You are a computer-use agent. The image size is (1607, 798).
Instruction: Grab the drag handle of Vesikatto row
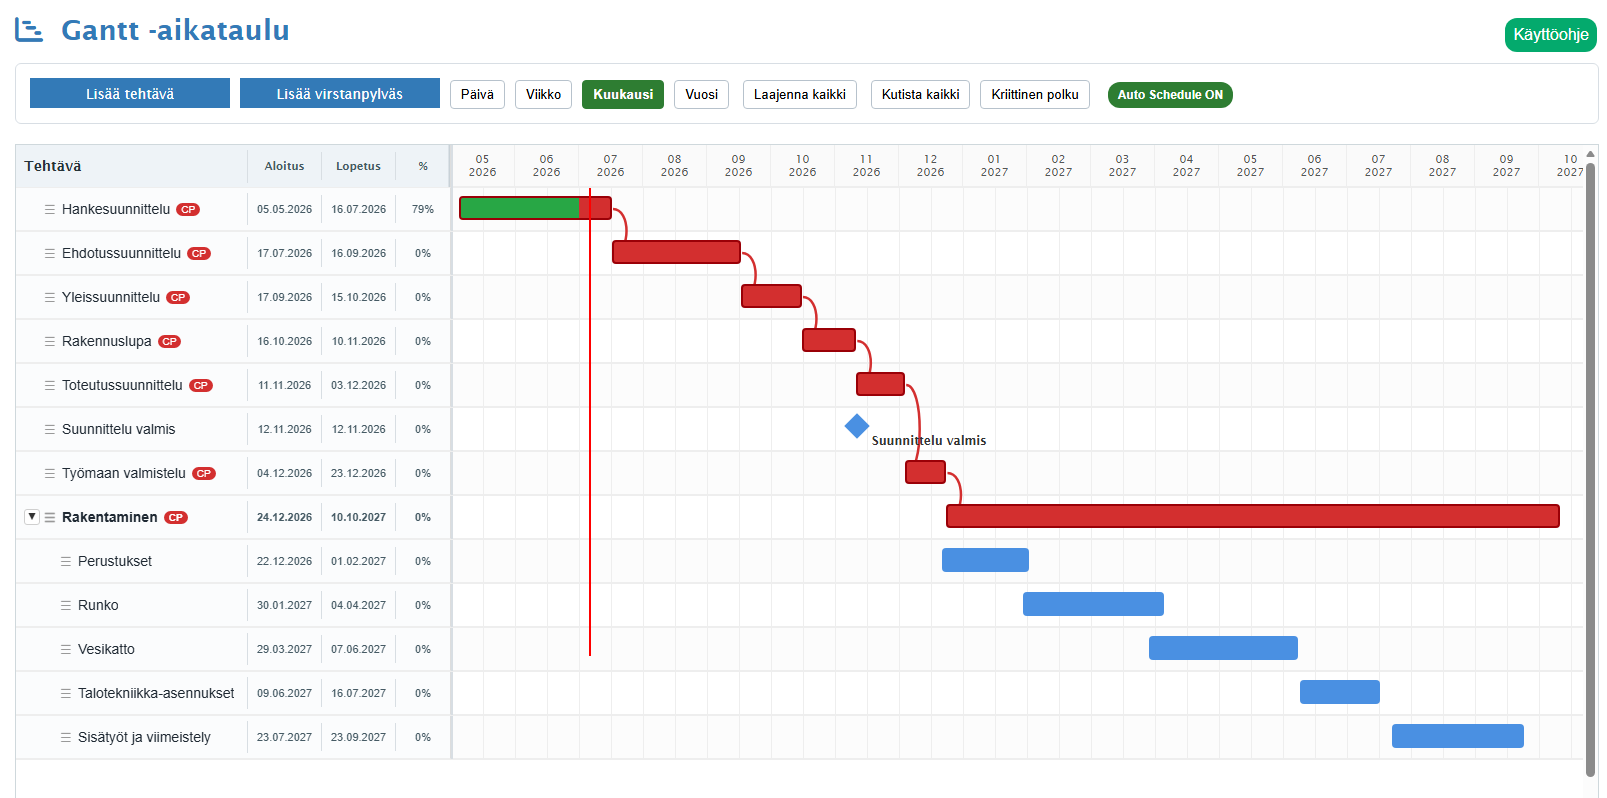click(66, 649)
